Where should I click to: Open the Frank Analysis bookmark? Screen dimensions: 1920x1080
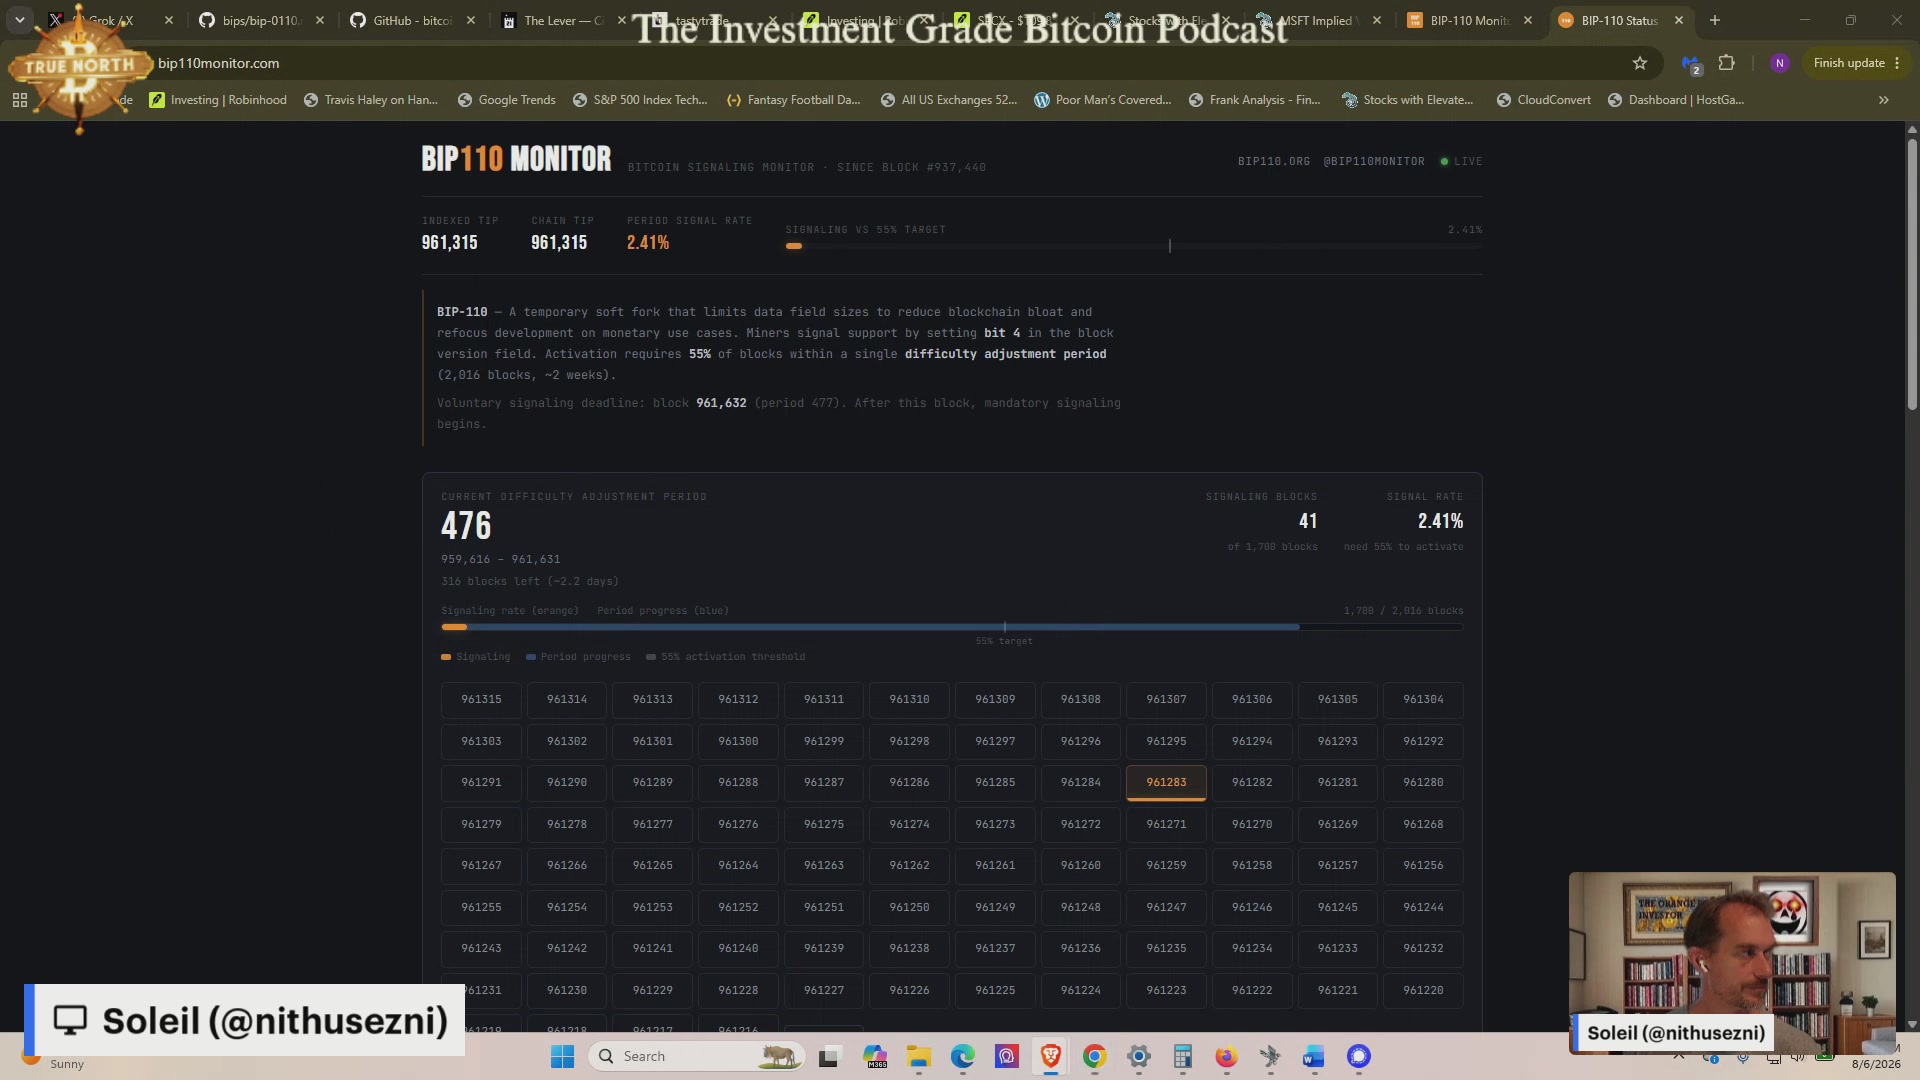point(1255,100)
